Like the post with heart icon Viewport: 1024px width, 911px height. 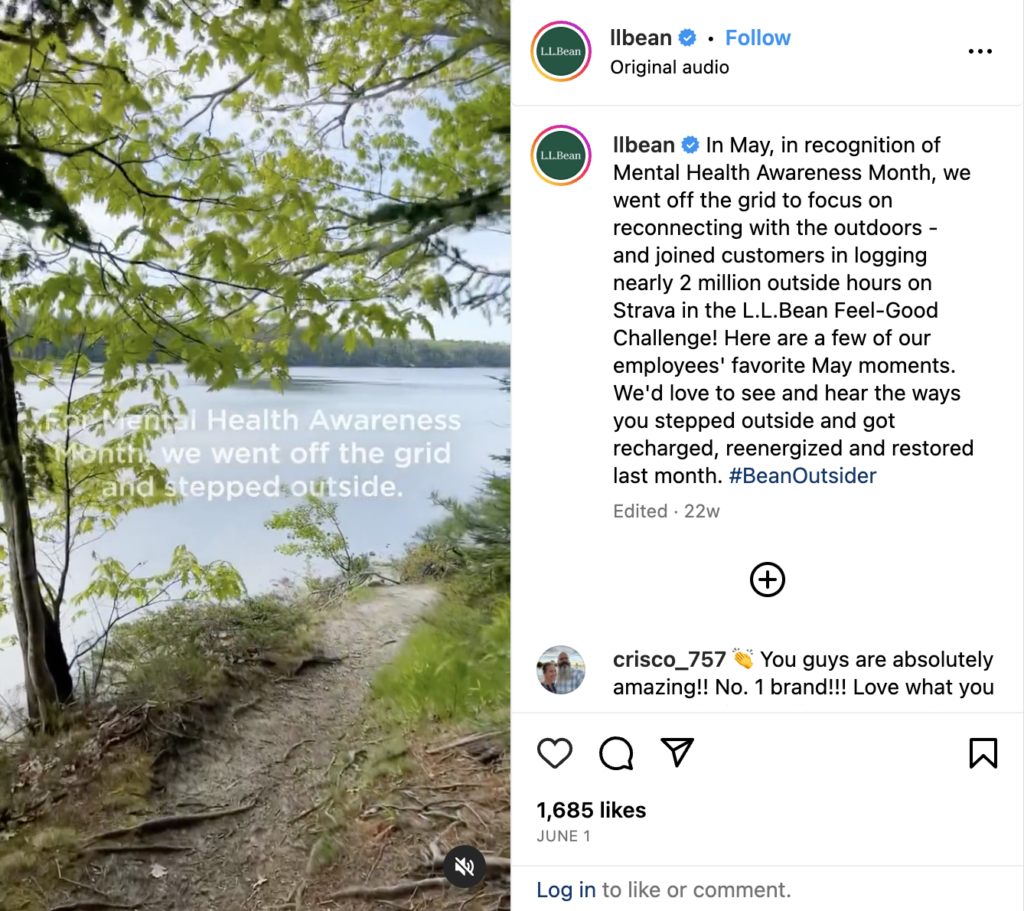[x=555, y=753]
